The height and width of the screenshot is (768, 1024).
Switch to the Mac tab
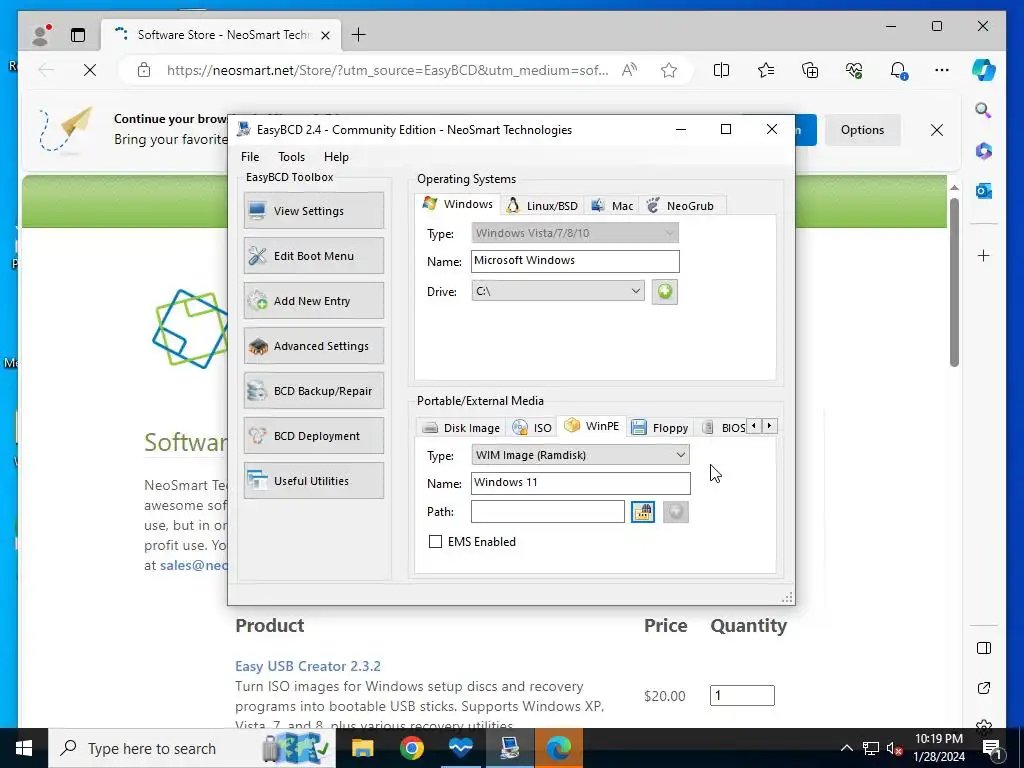pyautogui.click(x=612, y=206)
